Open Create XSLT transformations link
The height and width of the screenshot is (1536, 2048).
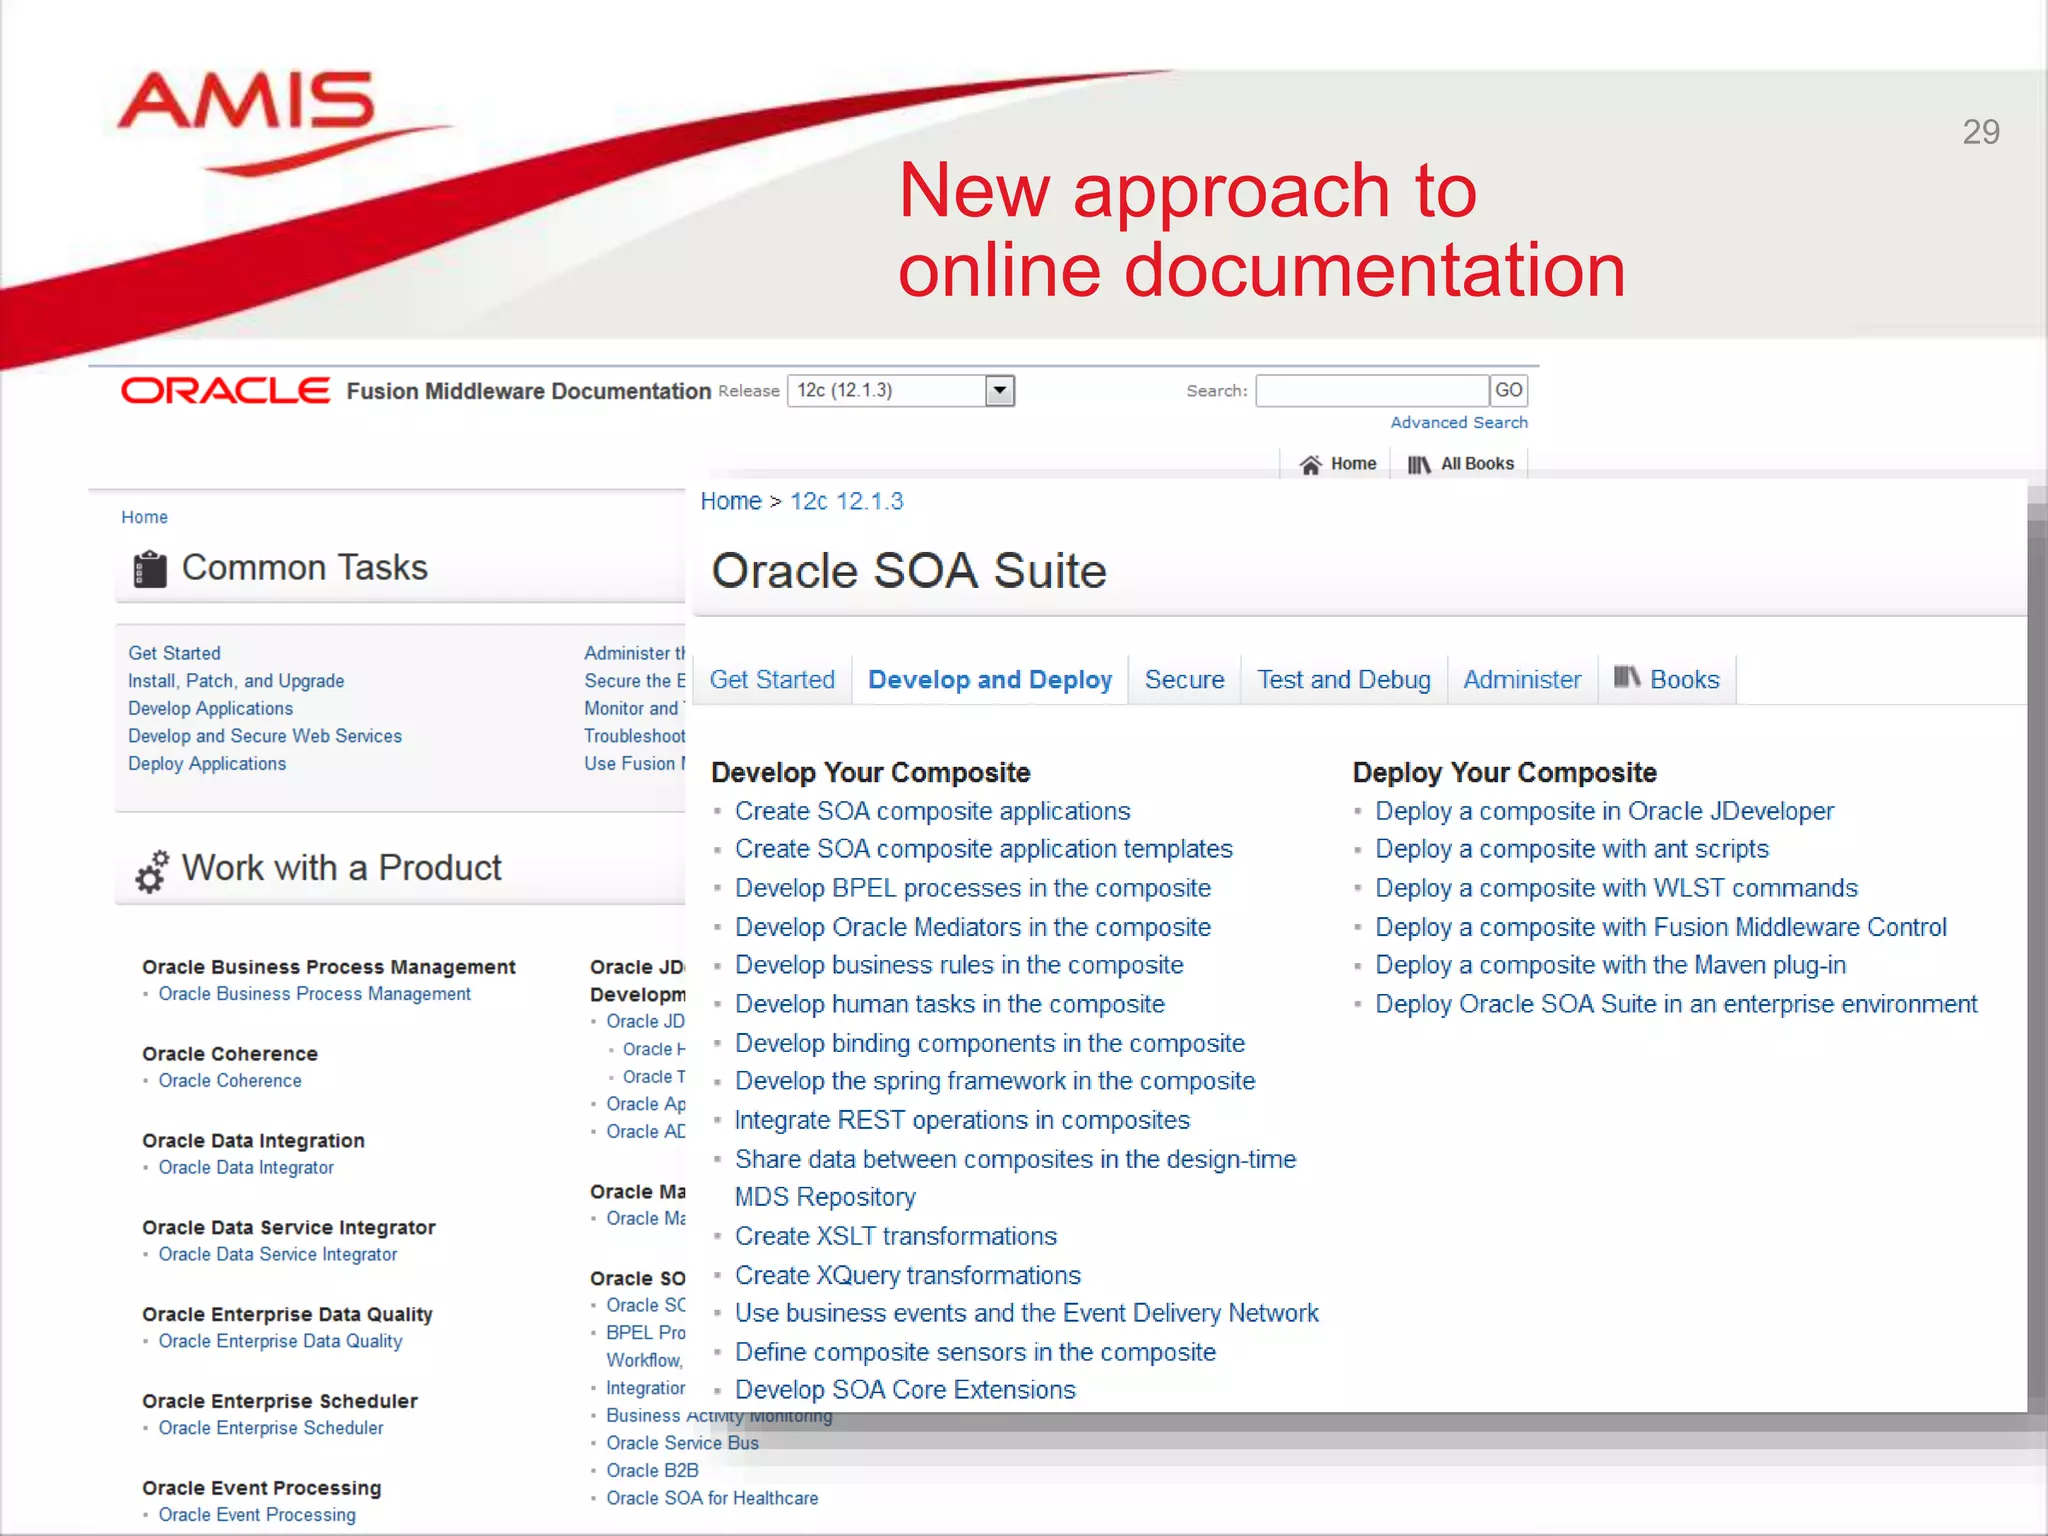896,1236
